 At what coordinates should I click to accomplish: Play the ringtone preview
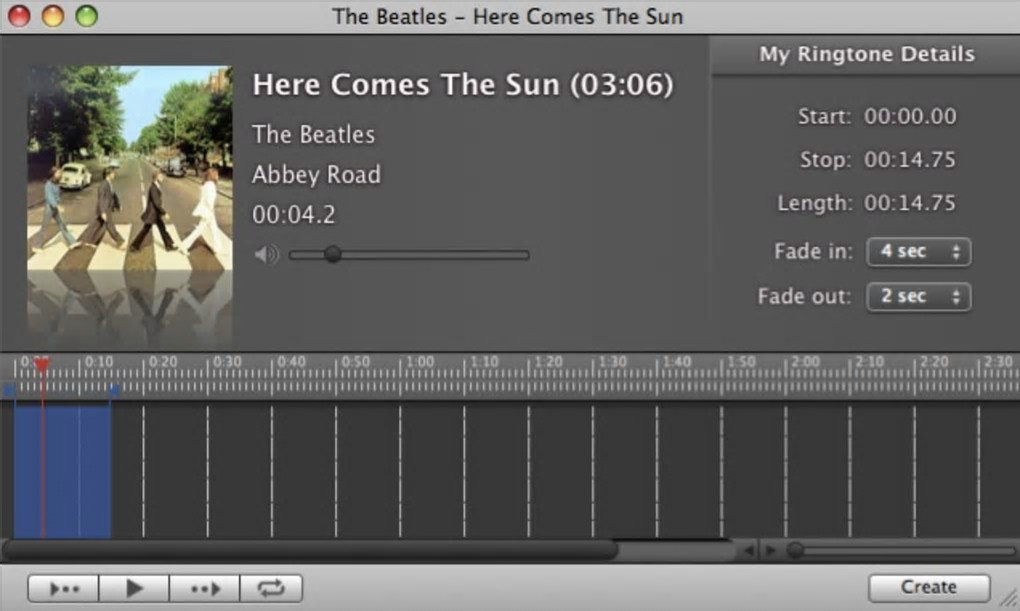point(135,588)
